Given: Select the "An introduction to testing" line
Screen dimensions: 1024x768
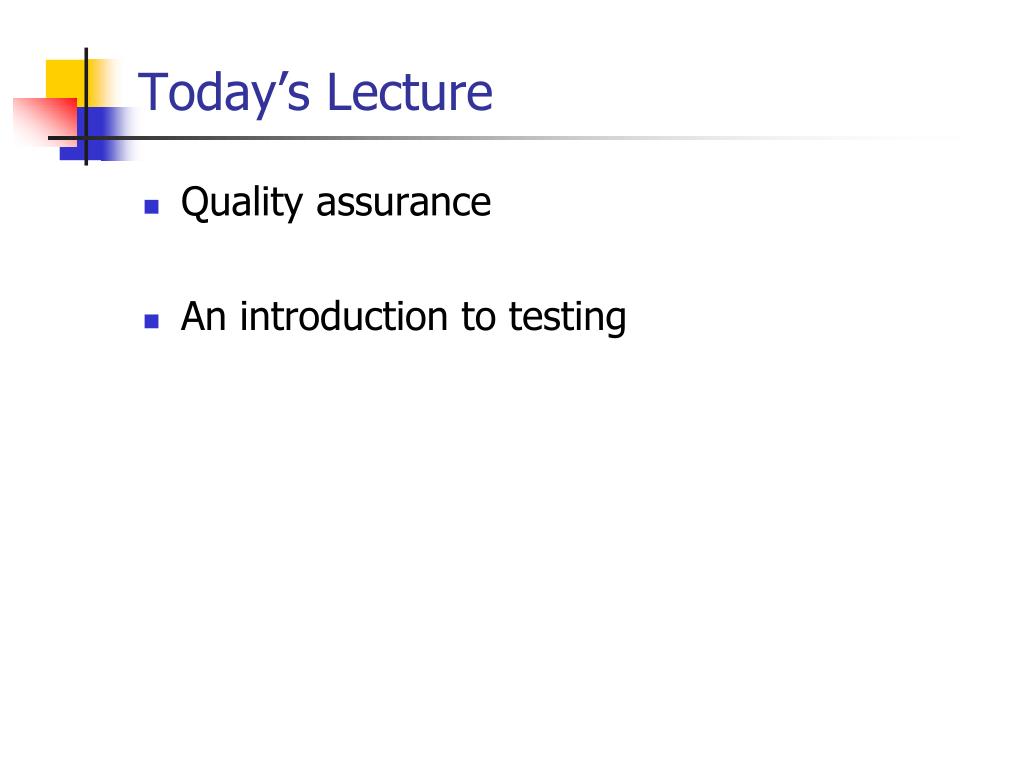Looking at the screenshot, I should (x=404, y=317).
